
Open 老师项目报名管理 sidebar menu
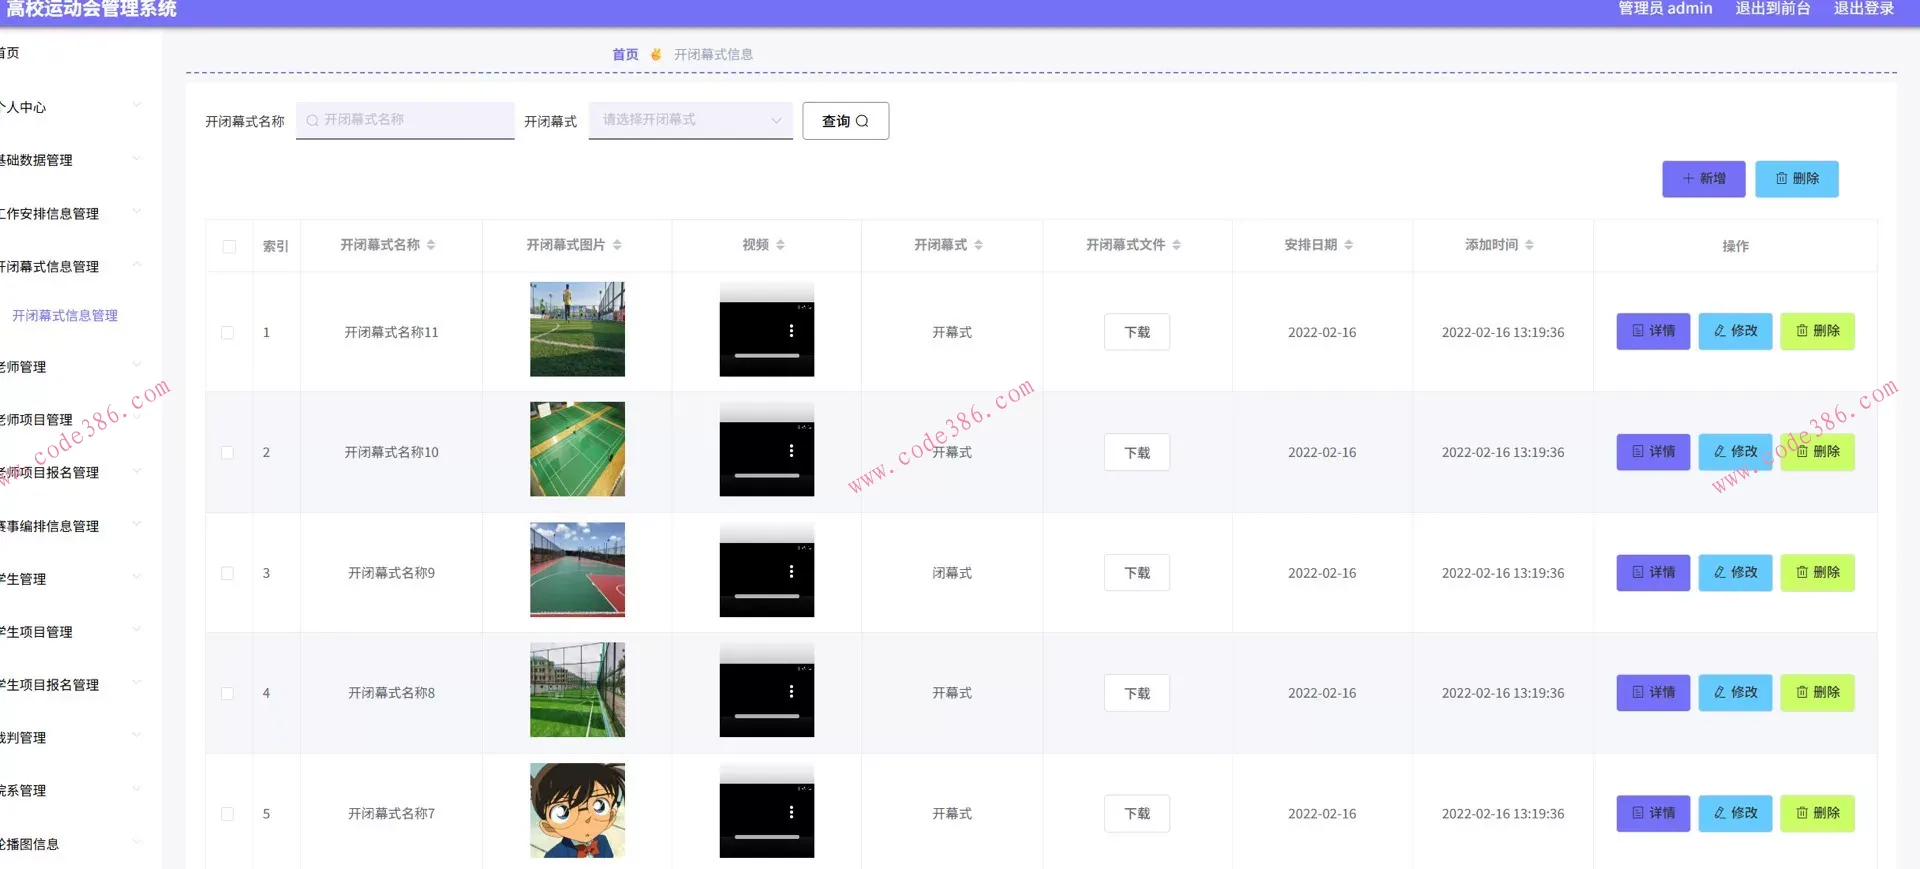tap(70, 472)
